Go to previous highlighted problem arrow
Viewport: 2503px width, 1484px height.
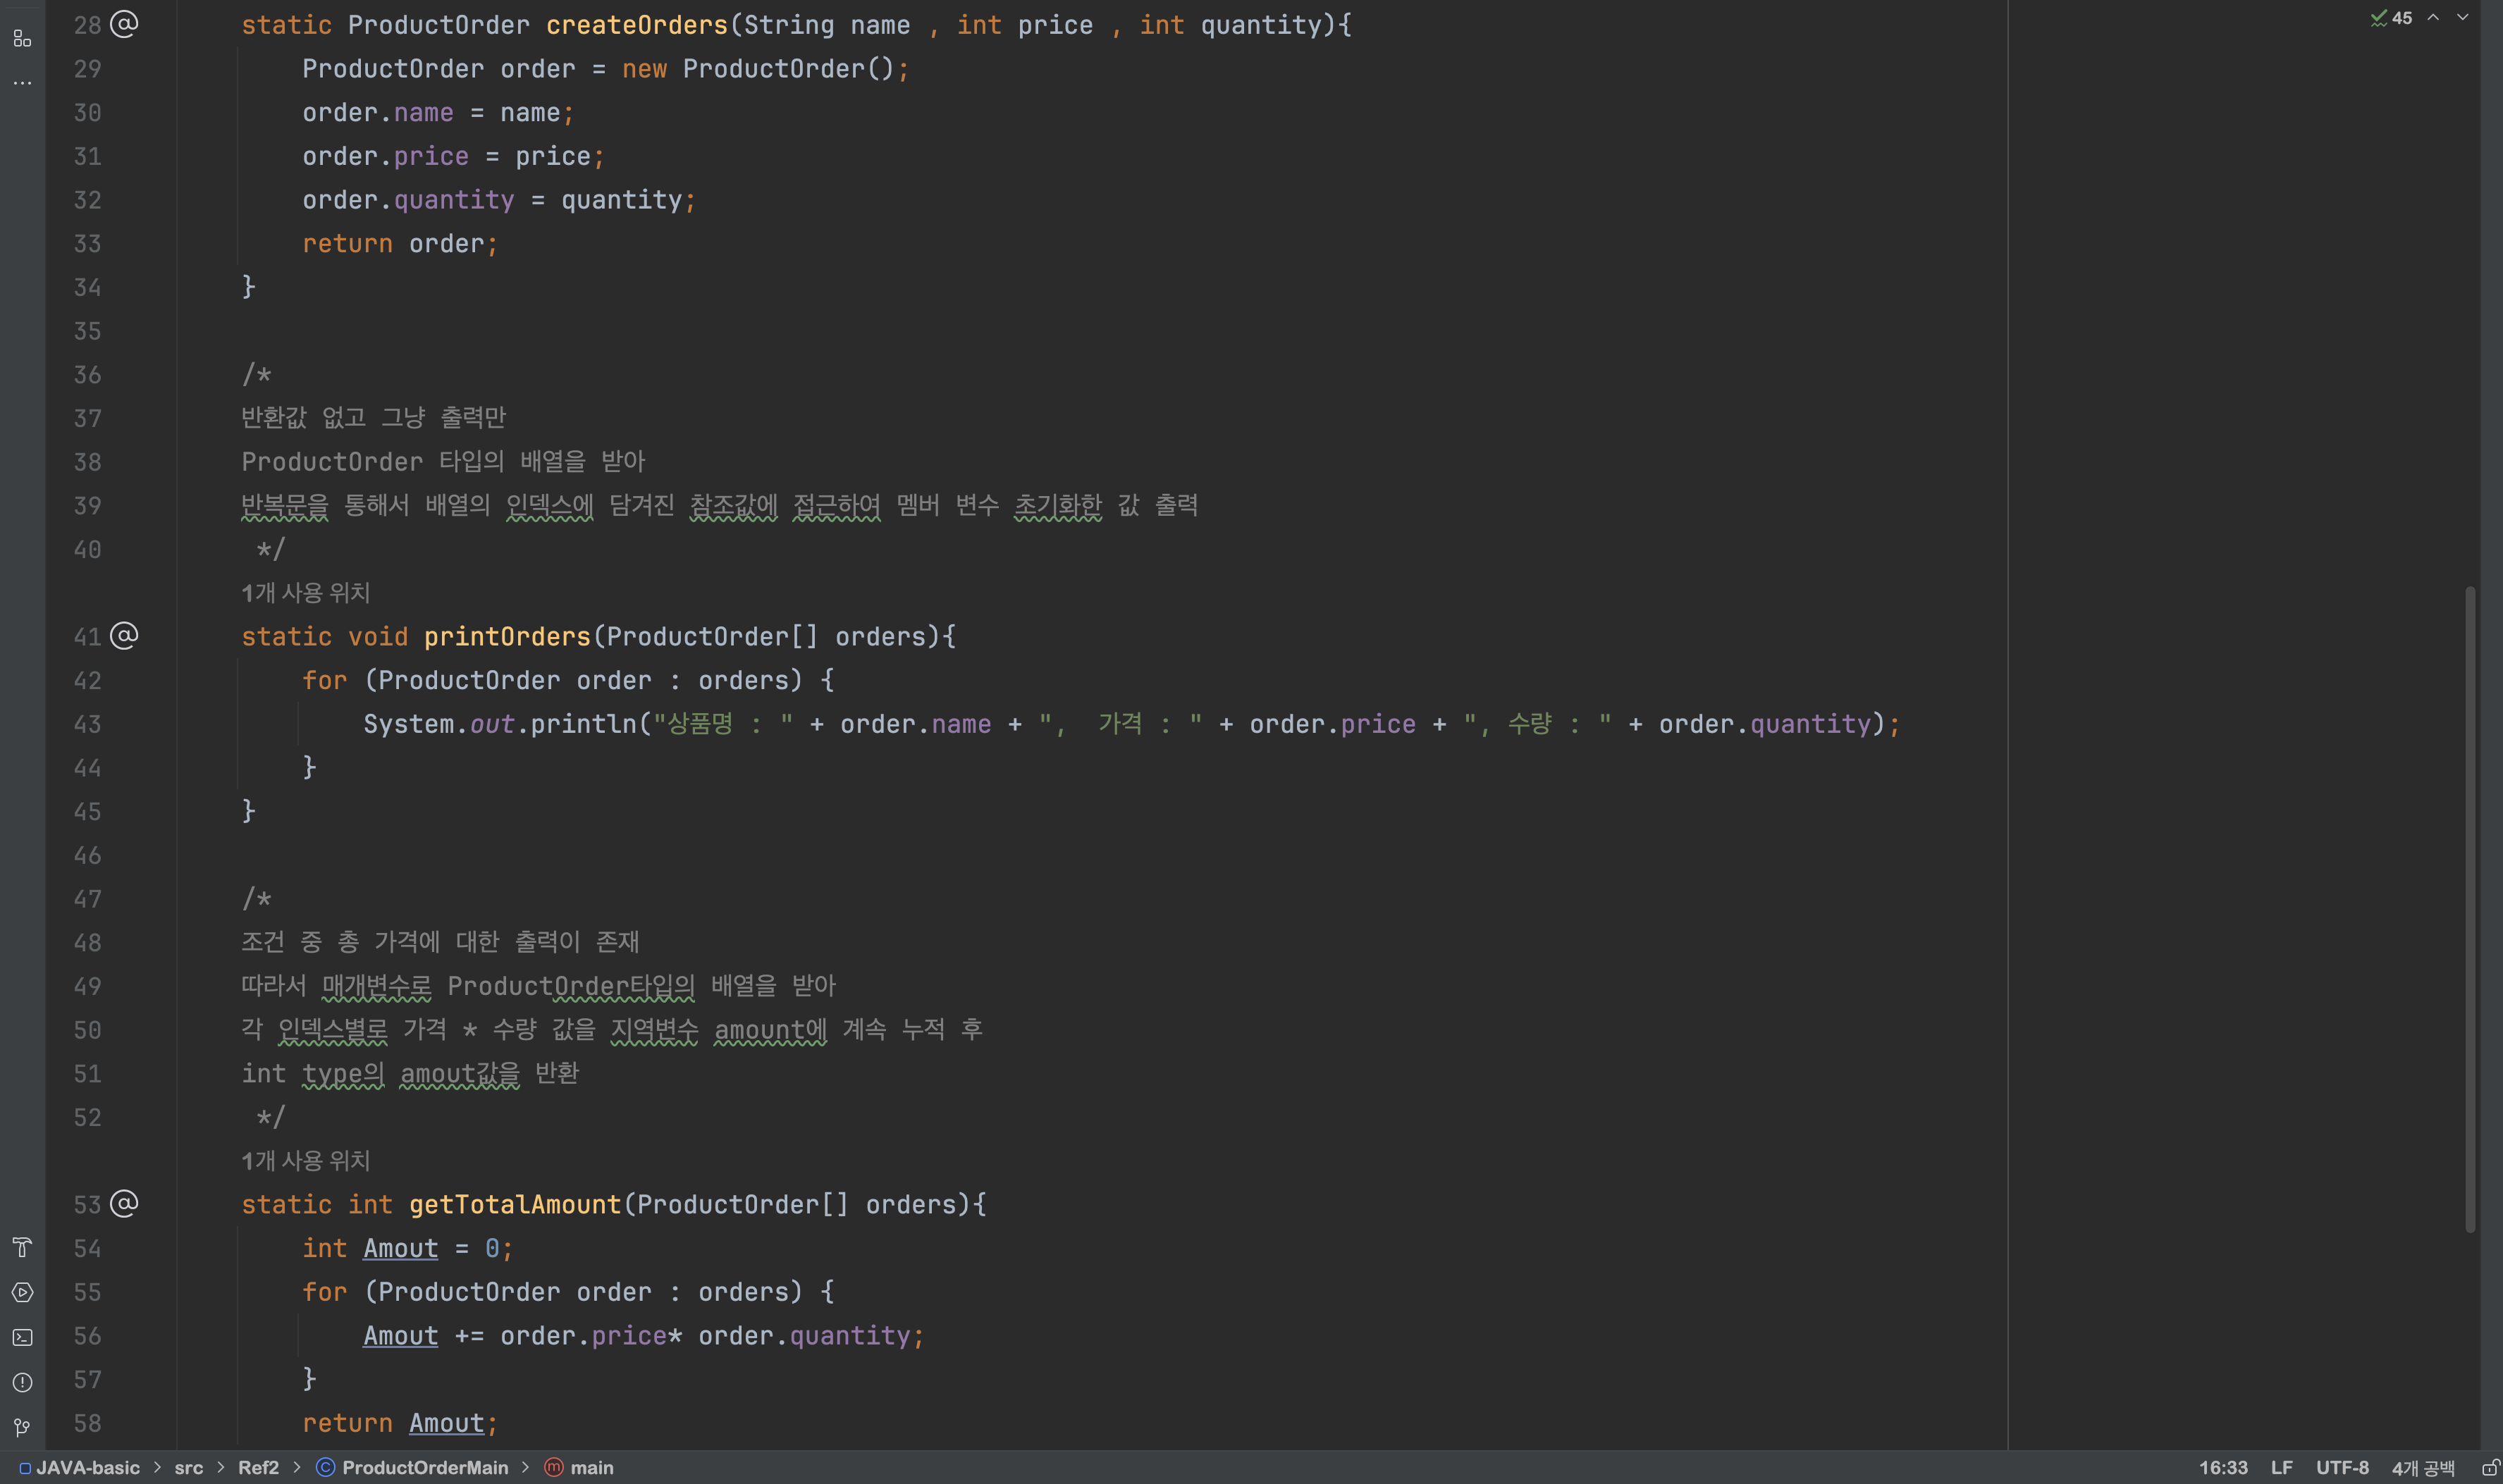pyautogui.click(x=2434, y=18)
